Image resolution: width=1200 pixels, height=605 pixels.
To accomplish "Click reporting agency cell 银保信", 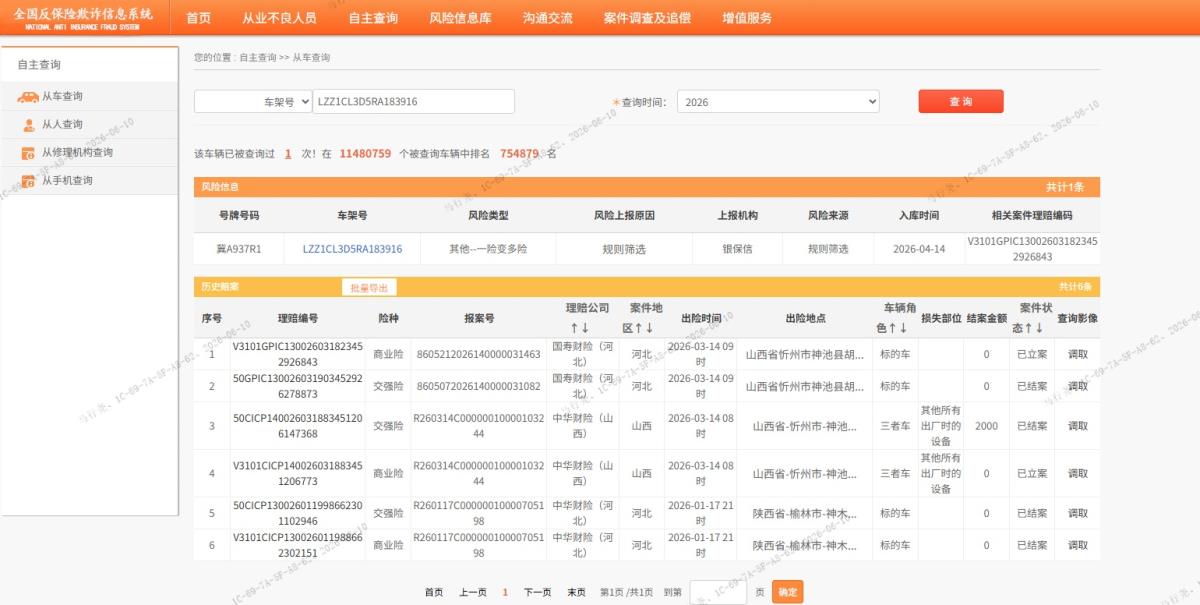I will [x=737, y=249].
